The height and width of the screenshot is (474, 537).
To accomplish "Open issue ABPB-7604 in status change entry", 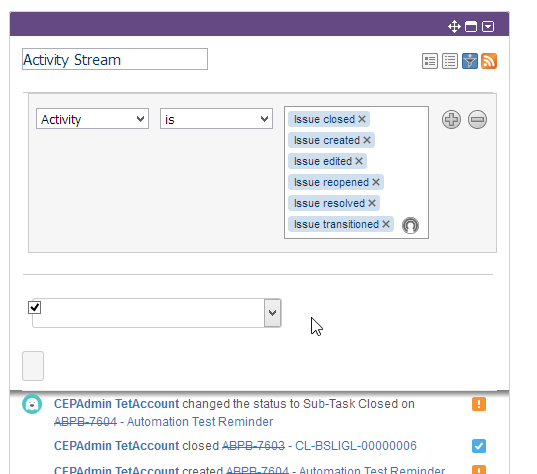I will (x=85, y=422).
